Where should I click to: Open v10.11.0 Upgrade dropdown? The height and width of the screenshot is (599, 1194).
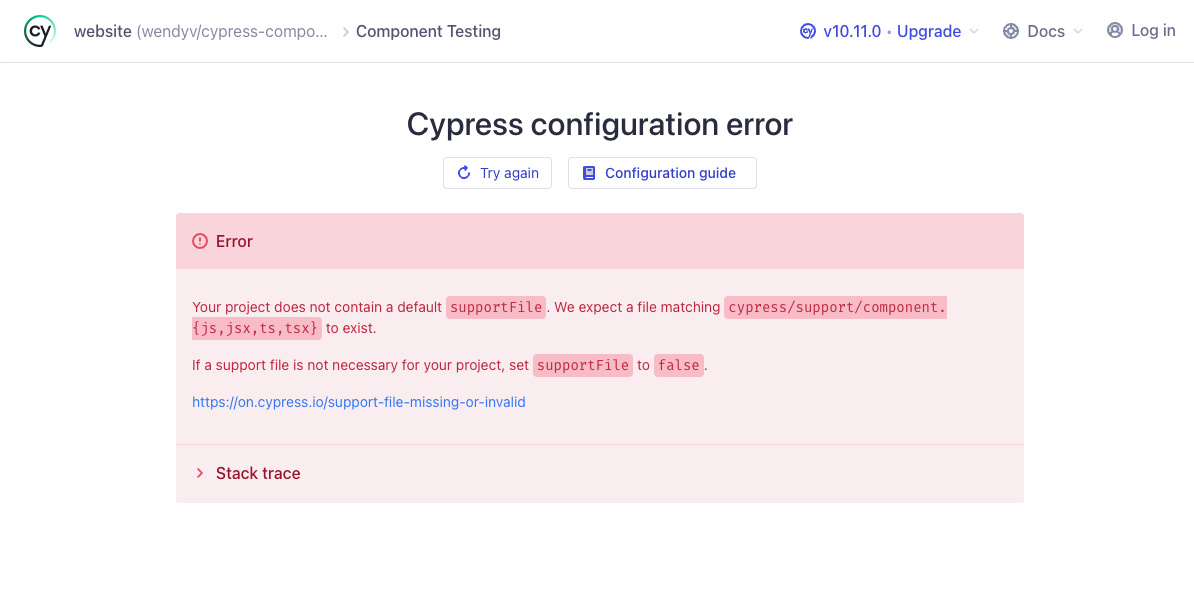point(889,31)
